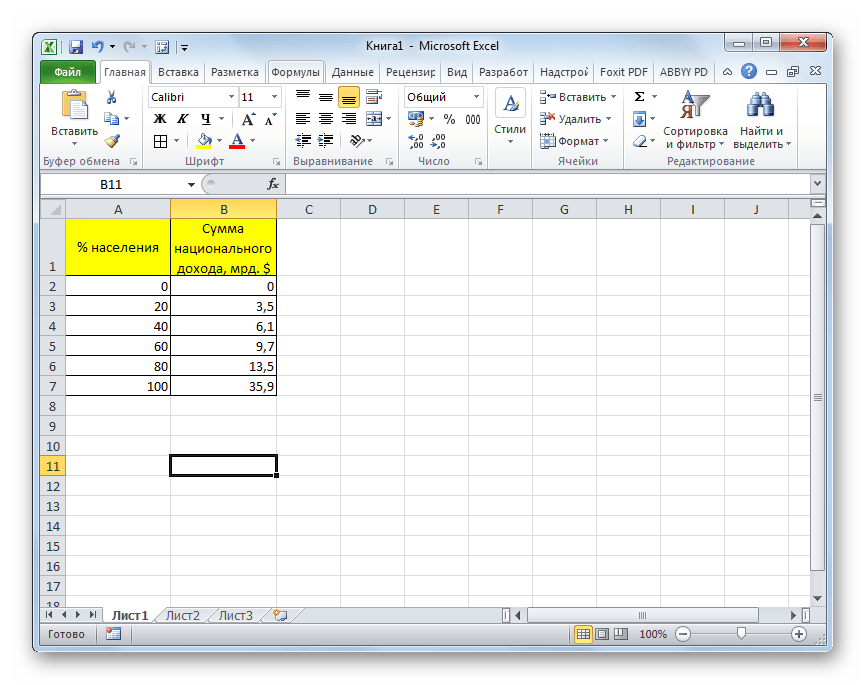The height and width of the screenshot is (685, 866).
Task: Click the insert function fx icon
Action: point(272,185)
